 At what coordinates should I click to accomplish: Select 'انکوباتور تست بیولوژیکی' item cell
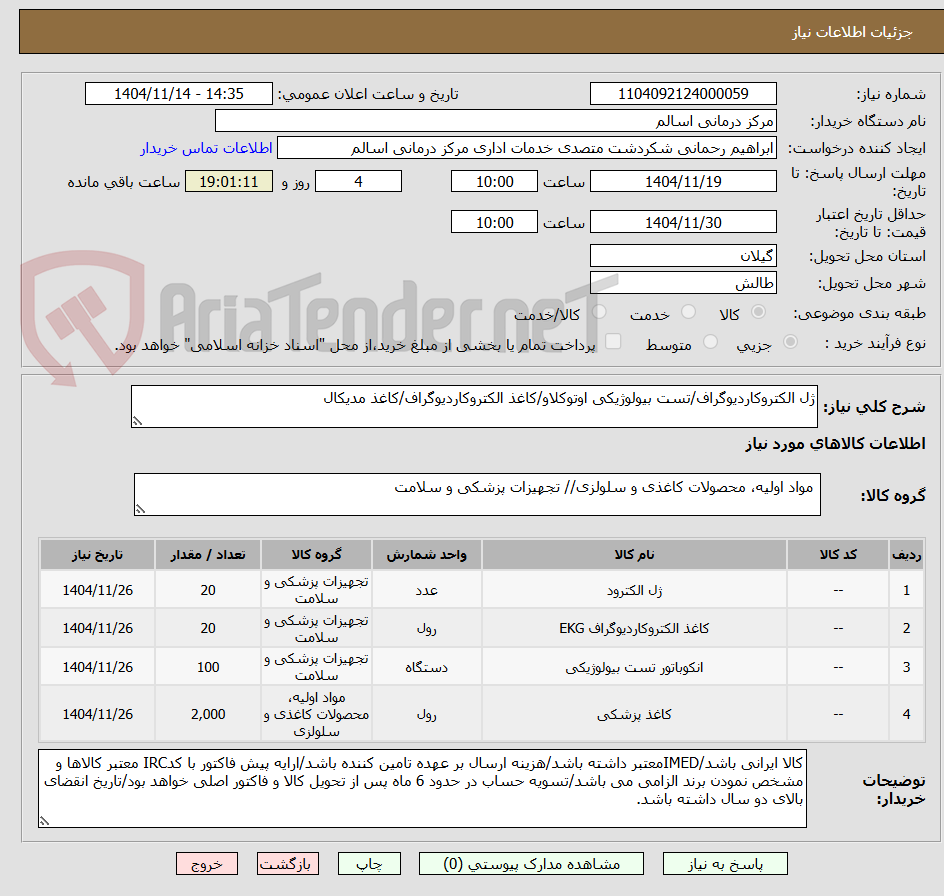[x=634, y=667]
